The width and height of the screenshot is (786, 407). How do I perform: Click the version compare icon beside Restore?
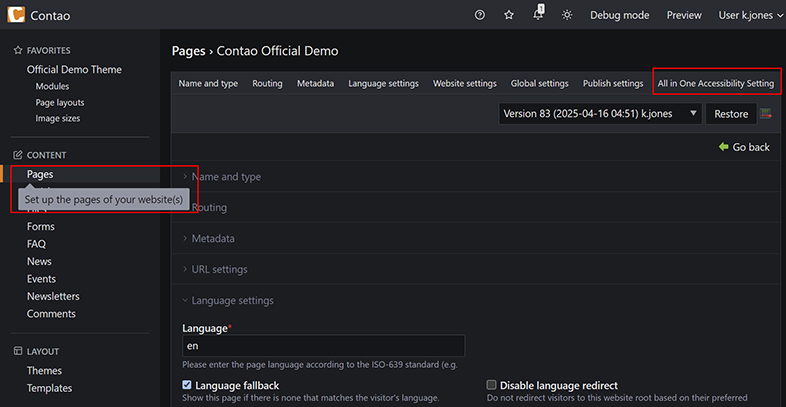[x=766, y=114]
